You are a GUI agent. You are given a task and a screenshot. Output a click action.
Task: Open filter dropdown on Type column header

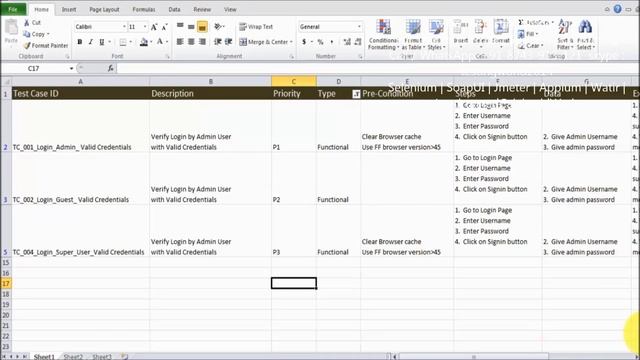[x=356, y=94]
